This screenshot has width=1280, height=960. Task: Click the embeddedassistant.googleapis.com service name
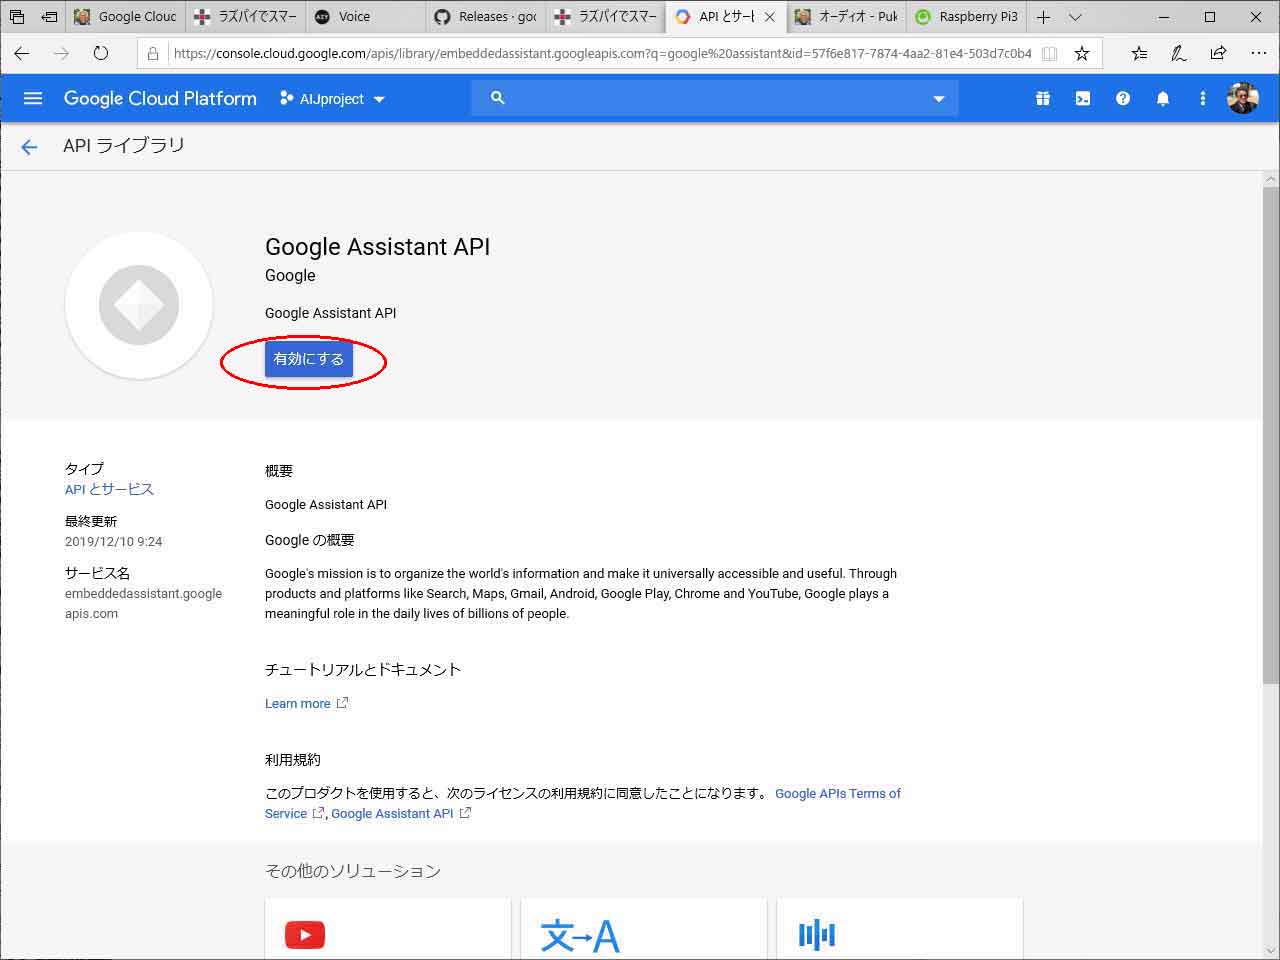pos(143,603)
